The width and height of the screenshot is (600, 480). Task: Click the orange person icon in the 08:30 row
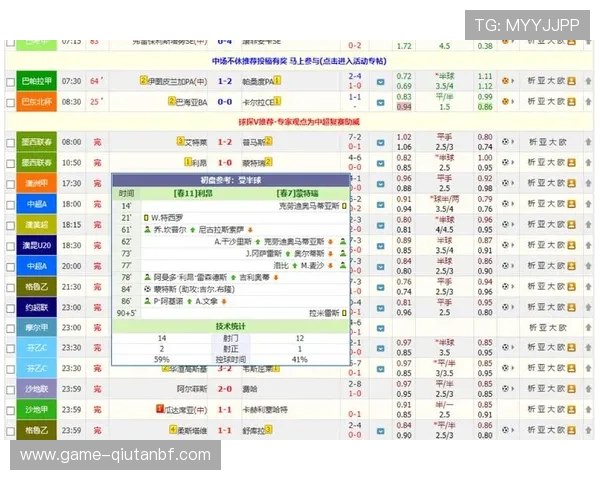pyautogui.click(x=571, y=102)
